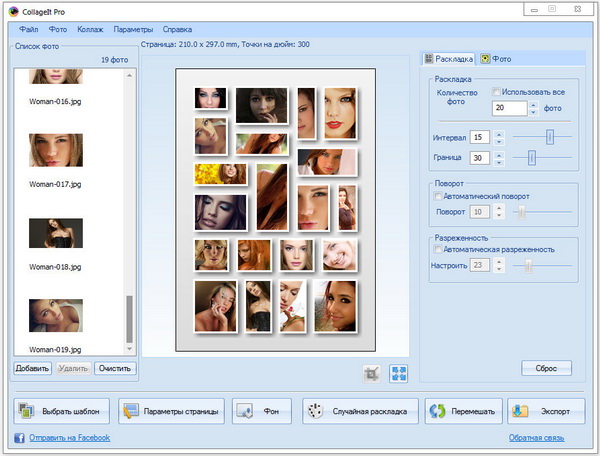Click the Экспорт export button
Image resolution: width=600 pixels, height=456 pixels.
pos(546,411)
